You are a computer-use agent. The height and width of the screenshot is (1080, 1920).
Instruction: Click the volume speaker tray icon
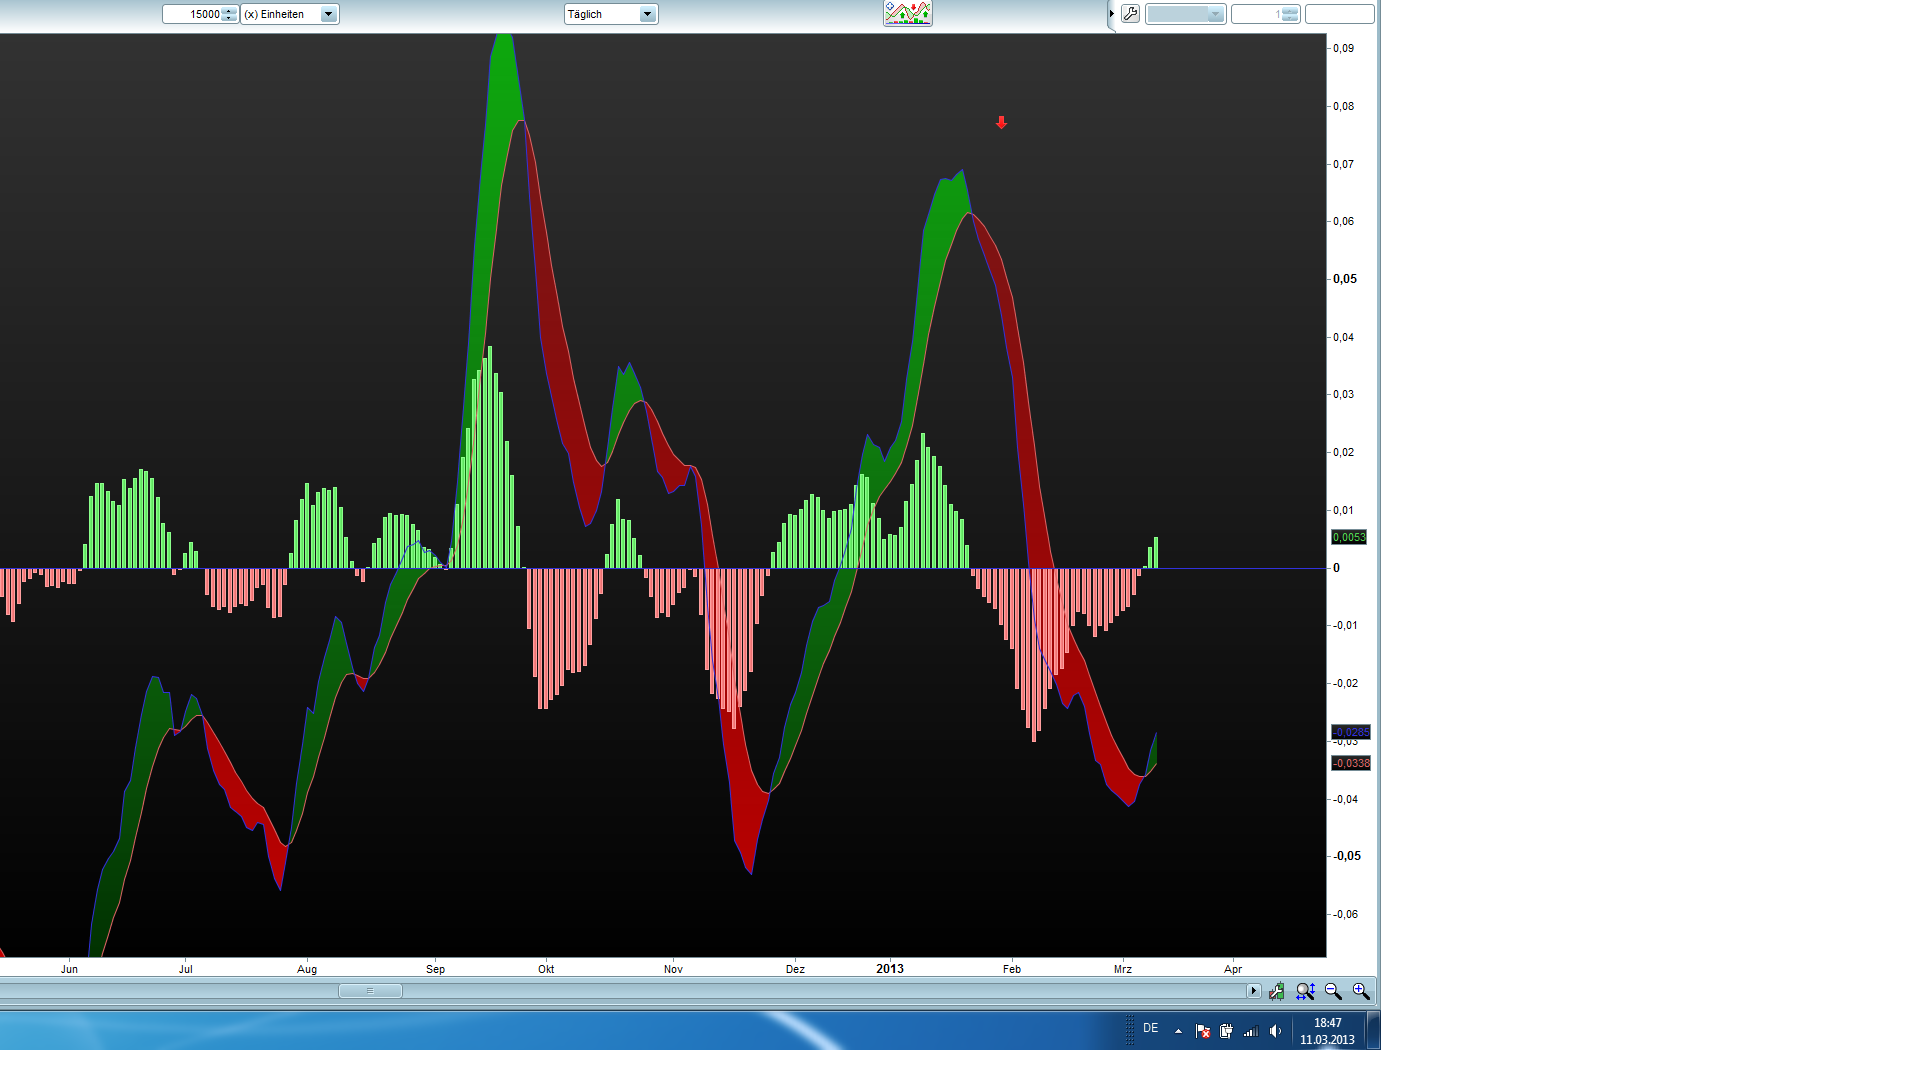coord(1275,1031)
